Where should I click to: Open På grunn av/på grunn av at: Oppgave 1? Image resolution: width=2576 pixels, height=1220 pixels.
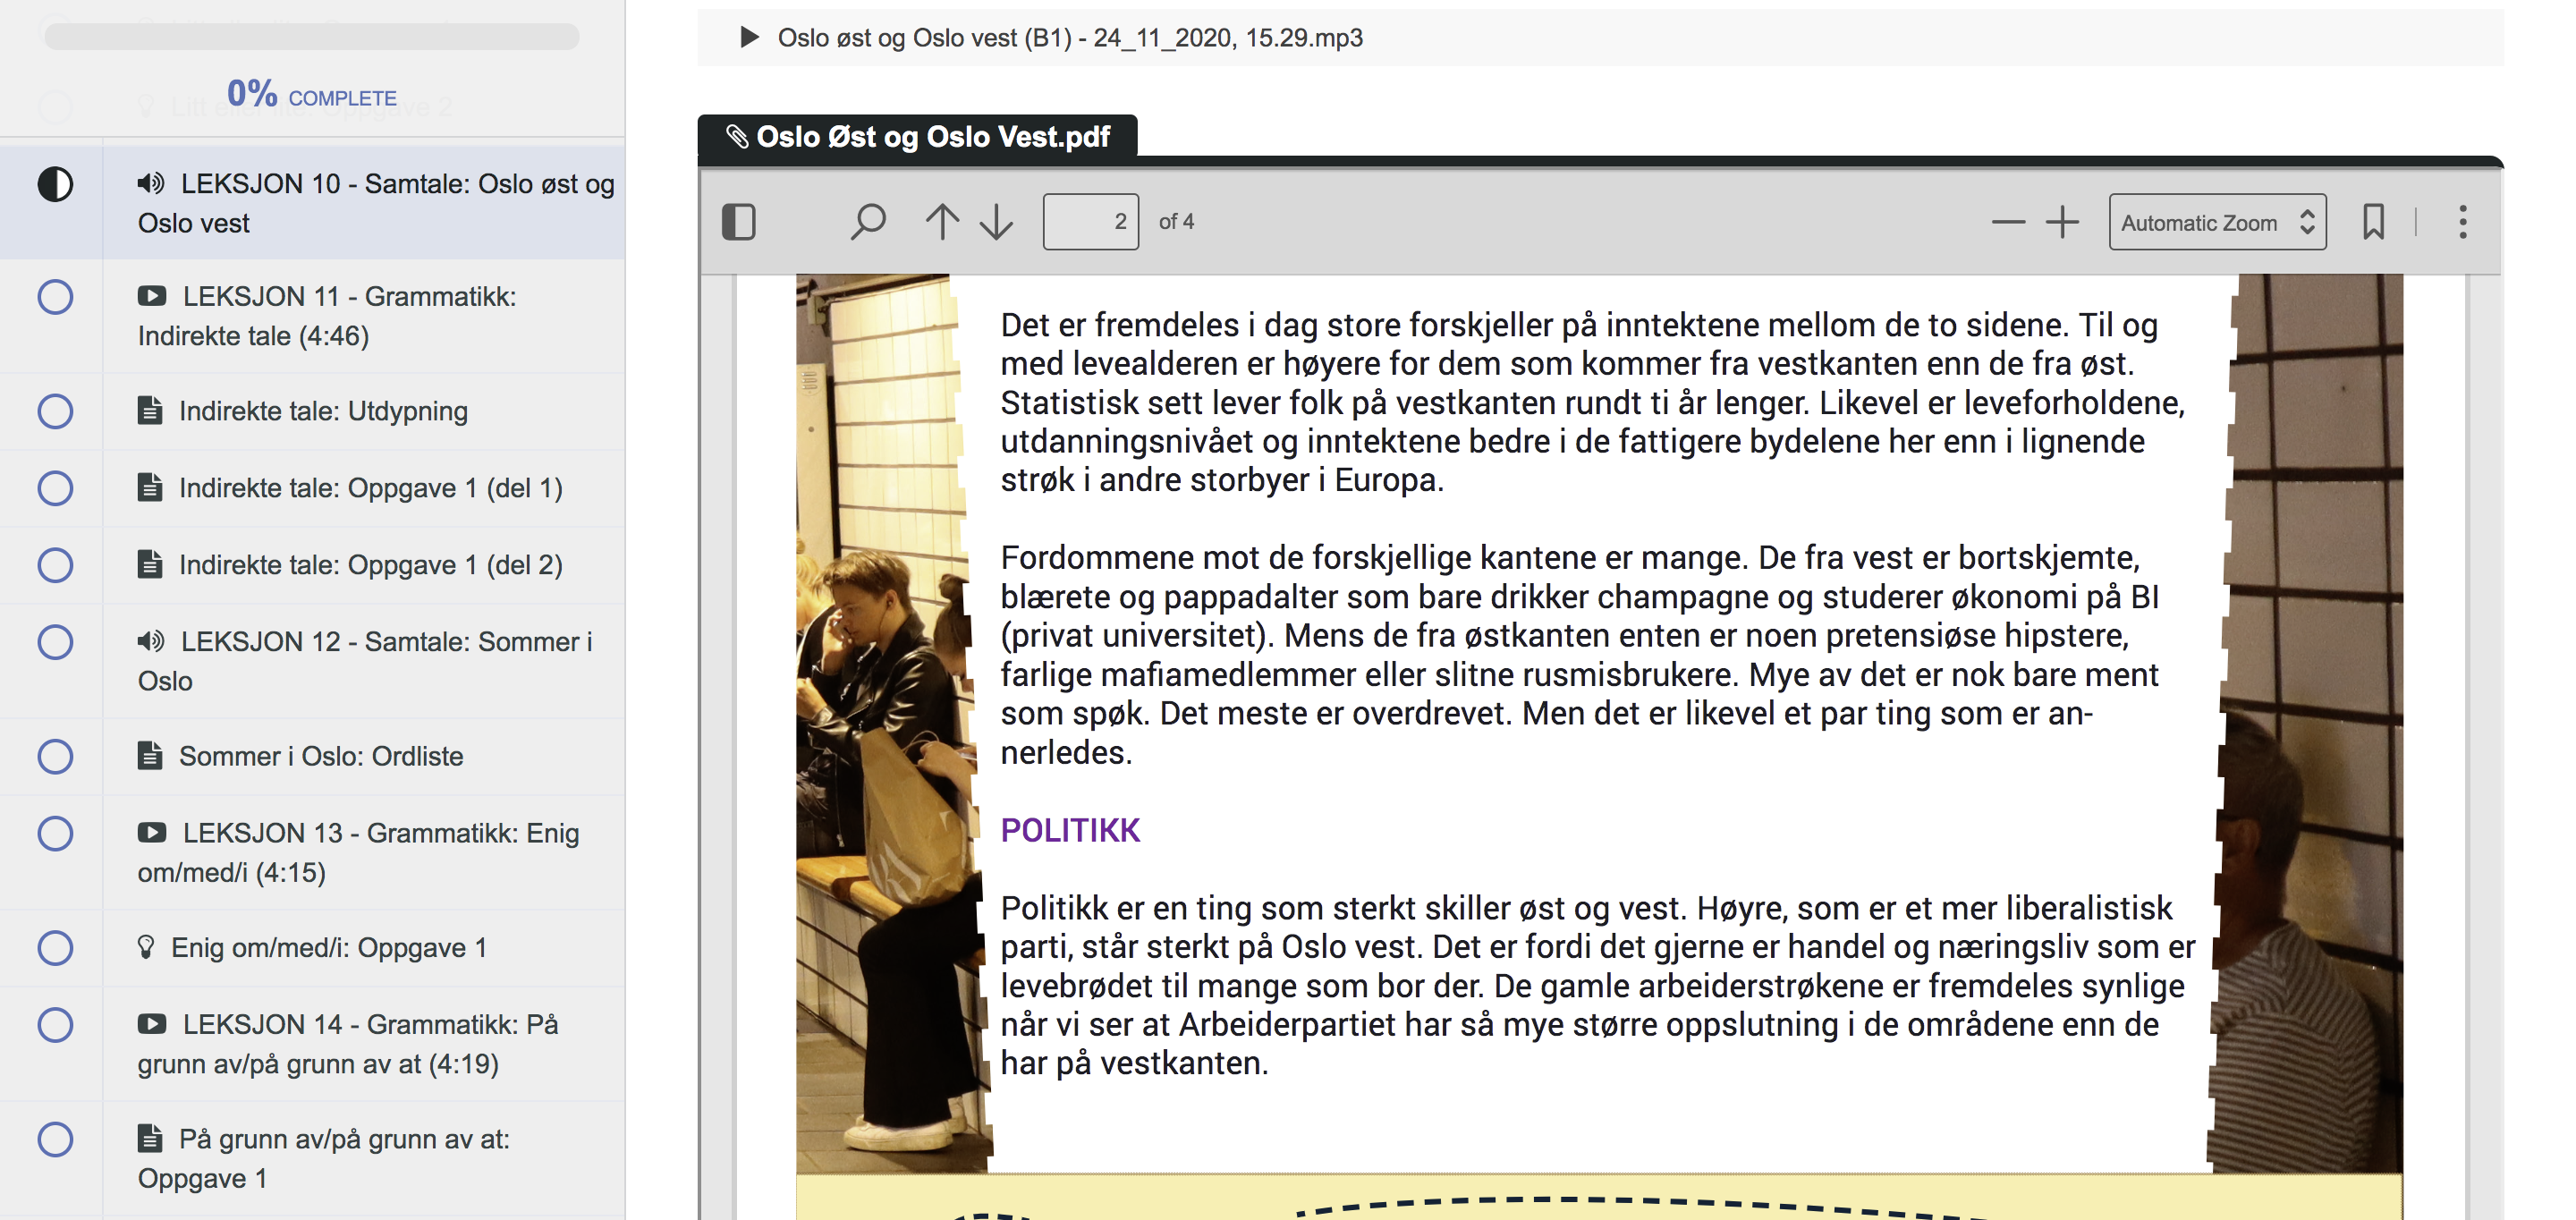324,1158
